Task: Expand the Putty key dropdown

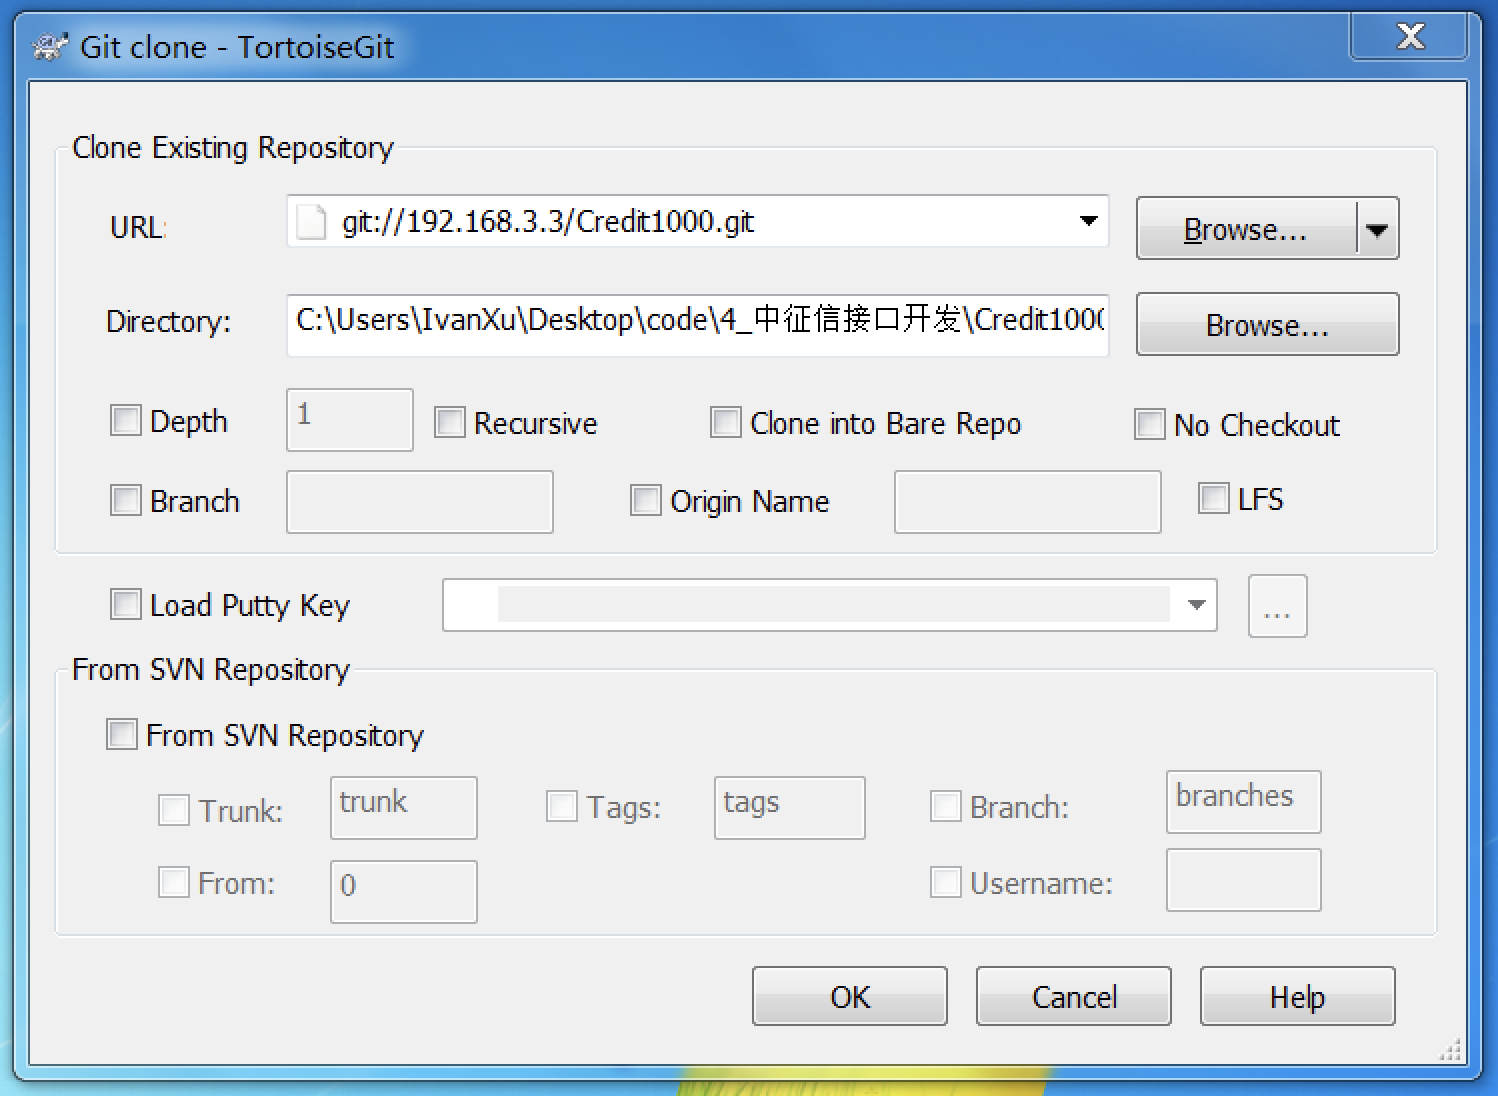Action: coord(1196,605)
